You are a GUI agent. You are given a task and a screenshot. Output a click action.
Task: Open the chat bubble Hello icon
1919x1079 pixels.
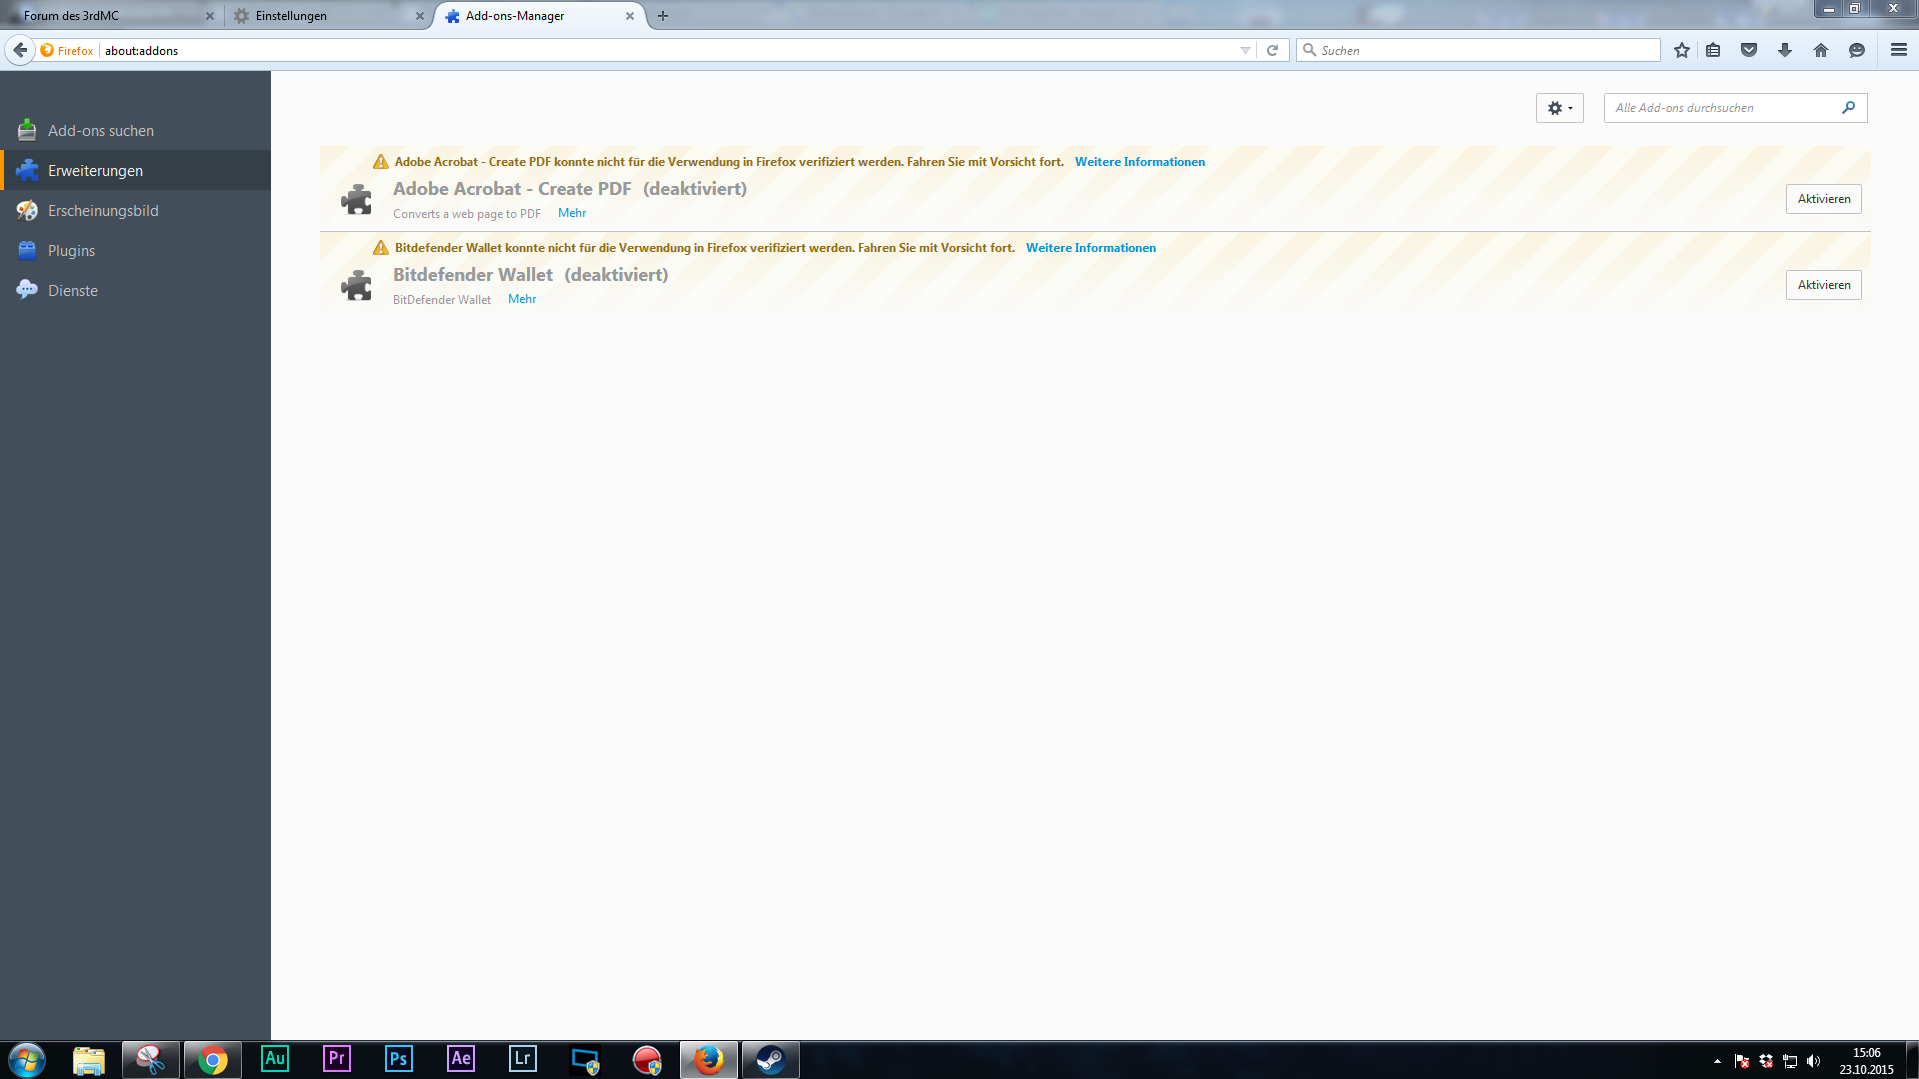pos(1857,50)
